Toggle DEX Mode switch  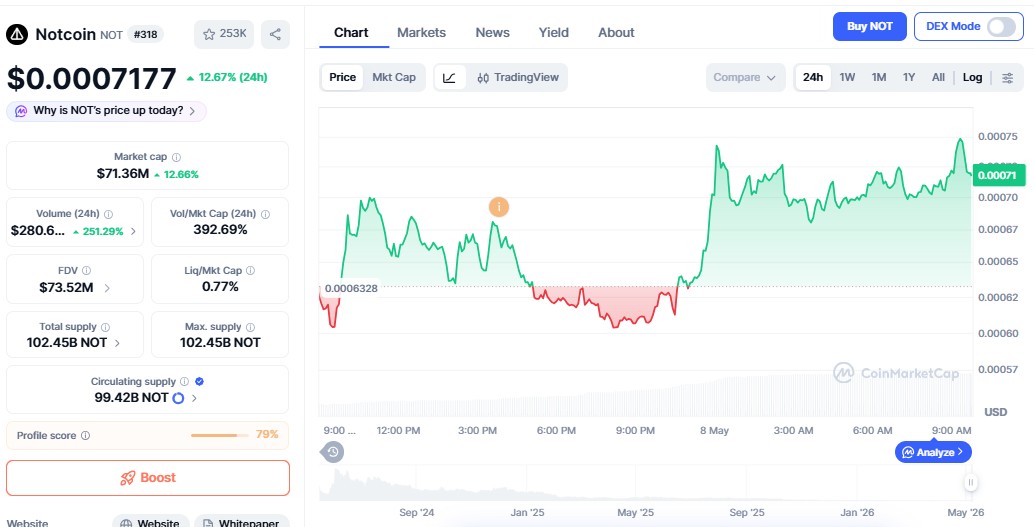click(x=1001, y=26)
